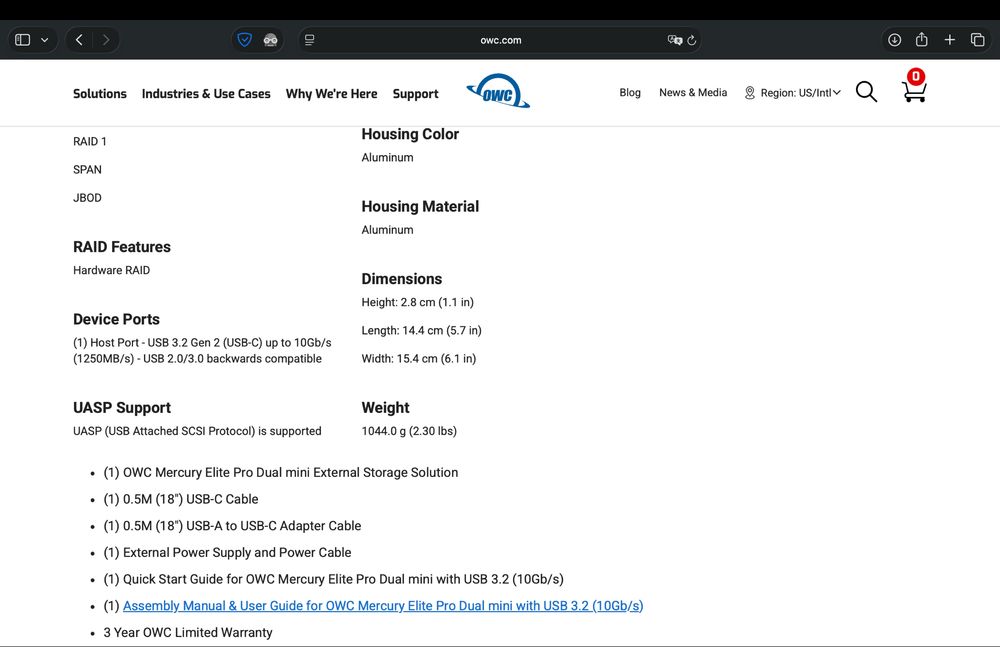Open the Solutions menu
This screenshot has height=647, width=1000.
(x=99, y=94)
